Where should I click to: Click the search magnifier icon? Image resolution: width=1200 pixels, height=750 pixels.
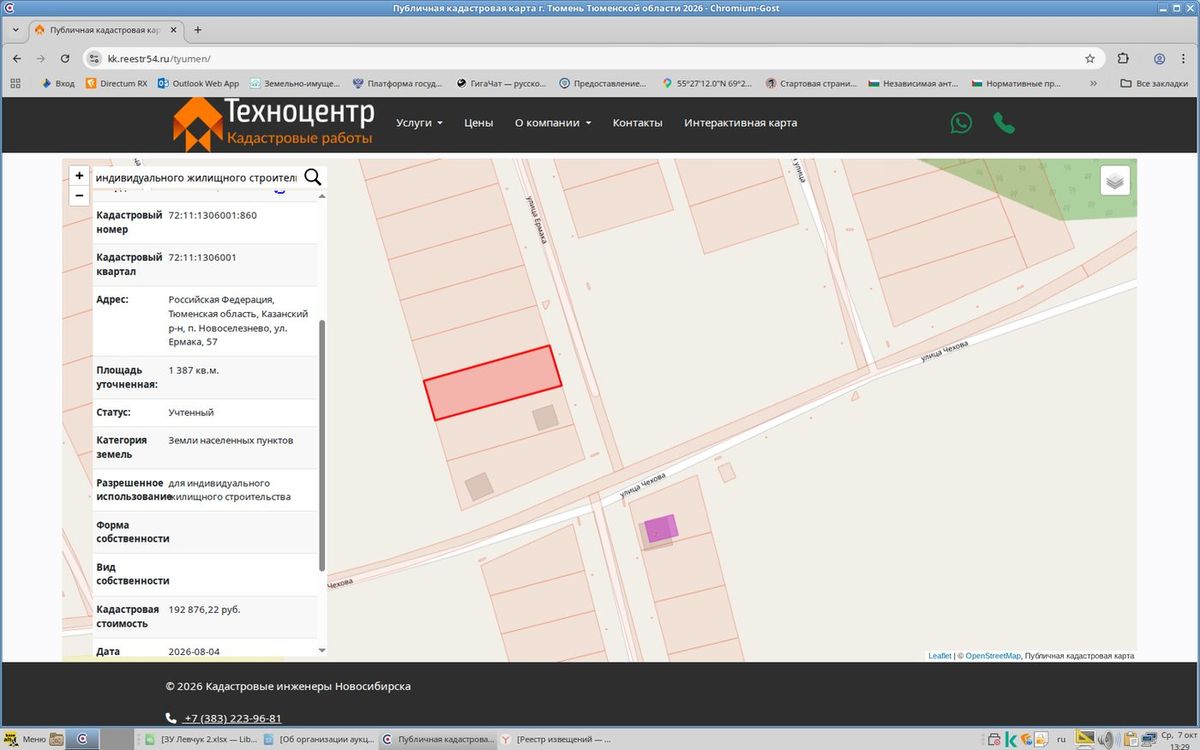[312, 177]
